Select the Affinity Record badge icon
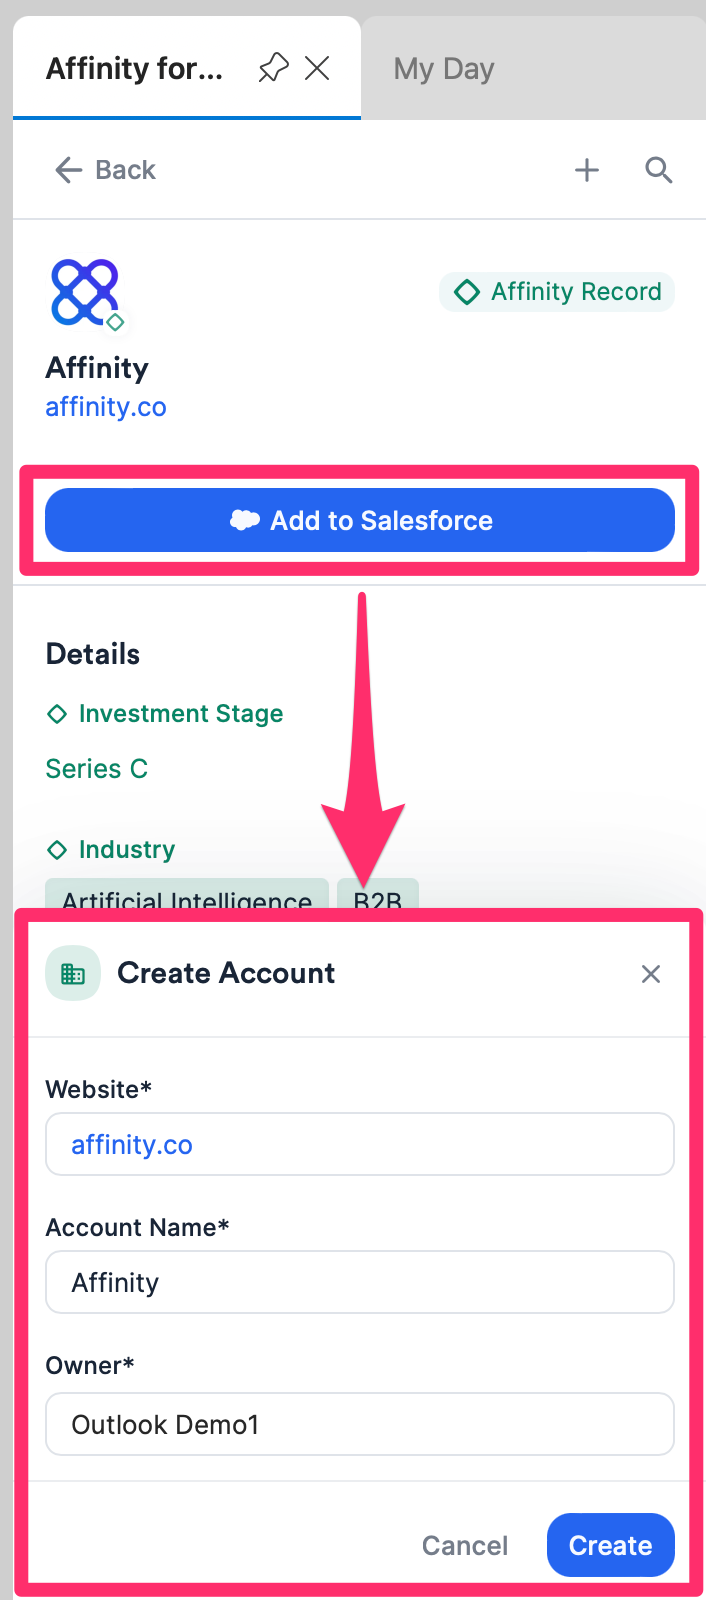 coord(468,291)
